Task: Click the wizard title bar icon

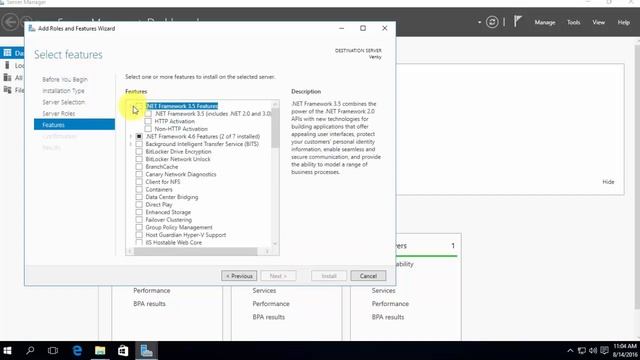Action: coord(32,28)
